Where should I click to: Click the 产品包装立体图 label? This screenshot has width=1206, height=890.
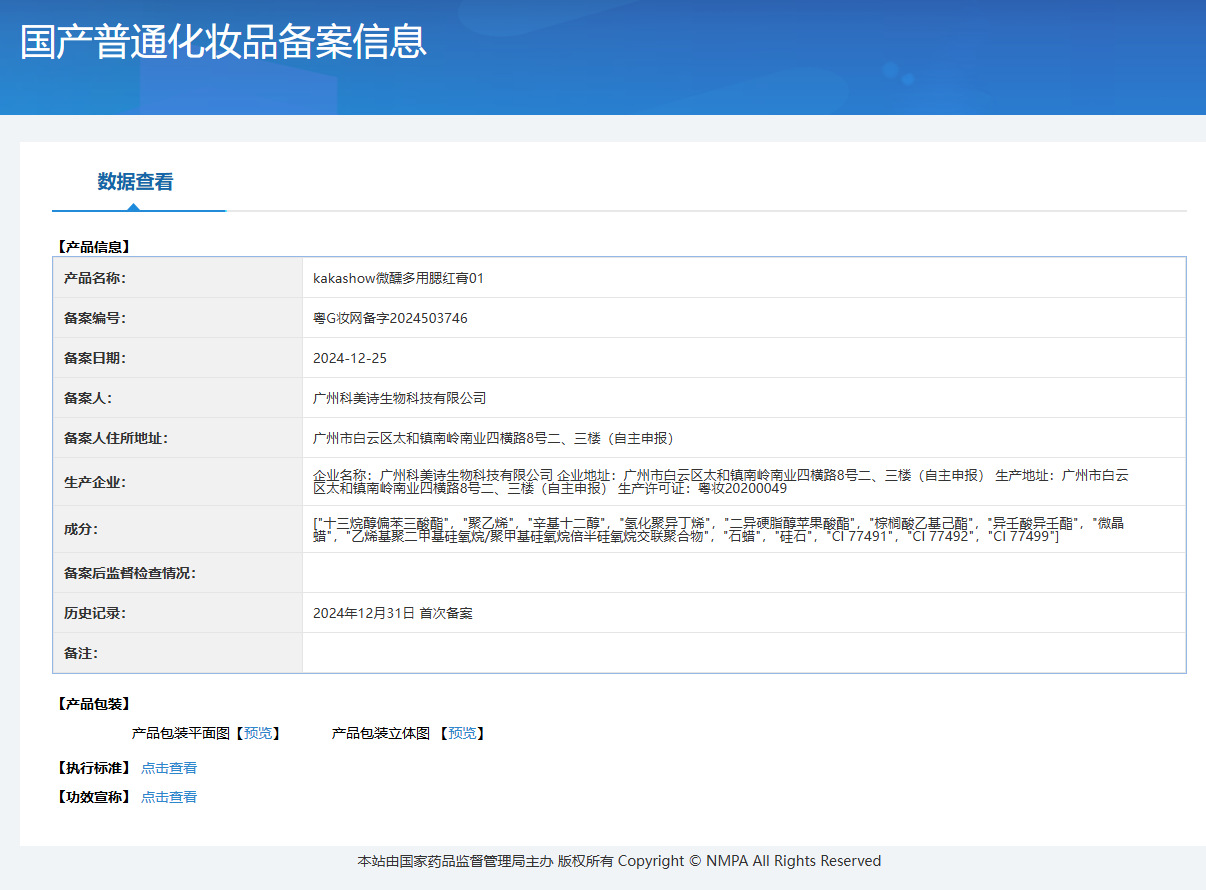click(x=381, y=733)
